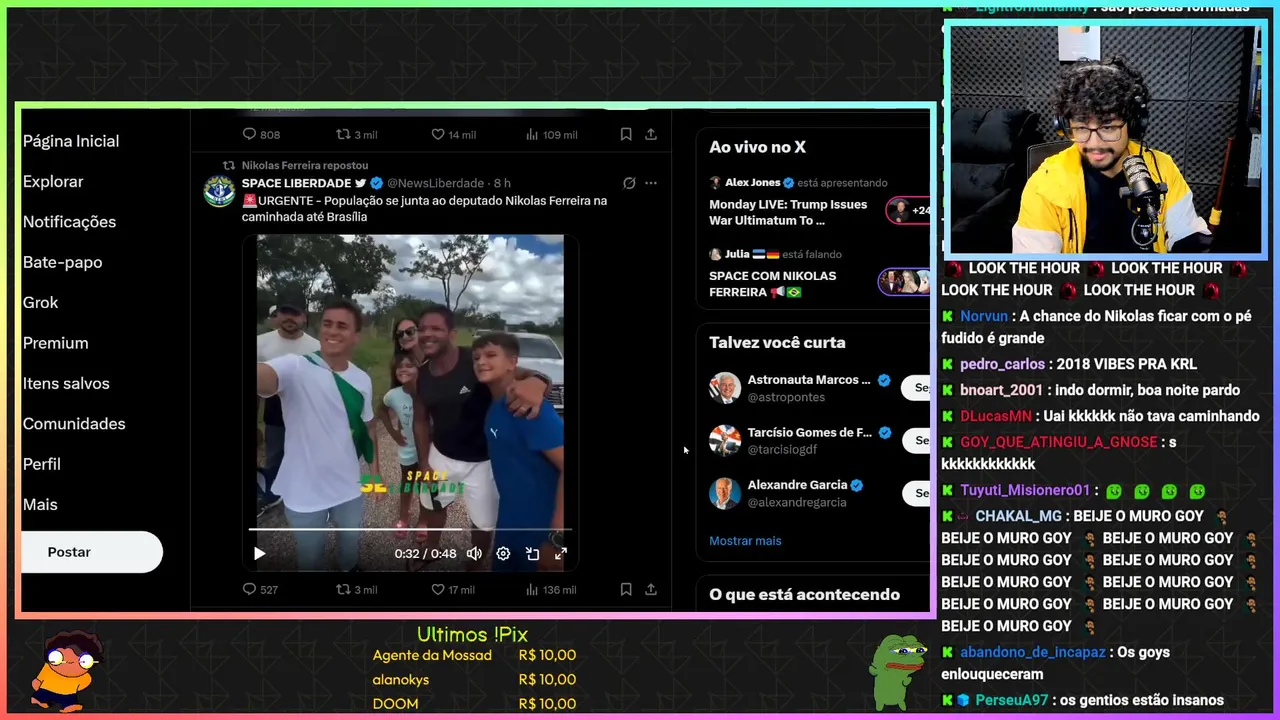Viewport: 1280px width, 720px height.
Task: Share the SPACE LIBERDADE post
Action: pyautogui.click(x=651, y=590)
